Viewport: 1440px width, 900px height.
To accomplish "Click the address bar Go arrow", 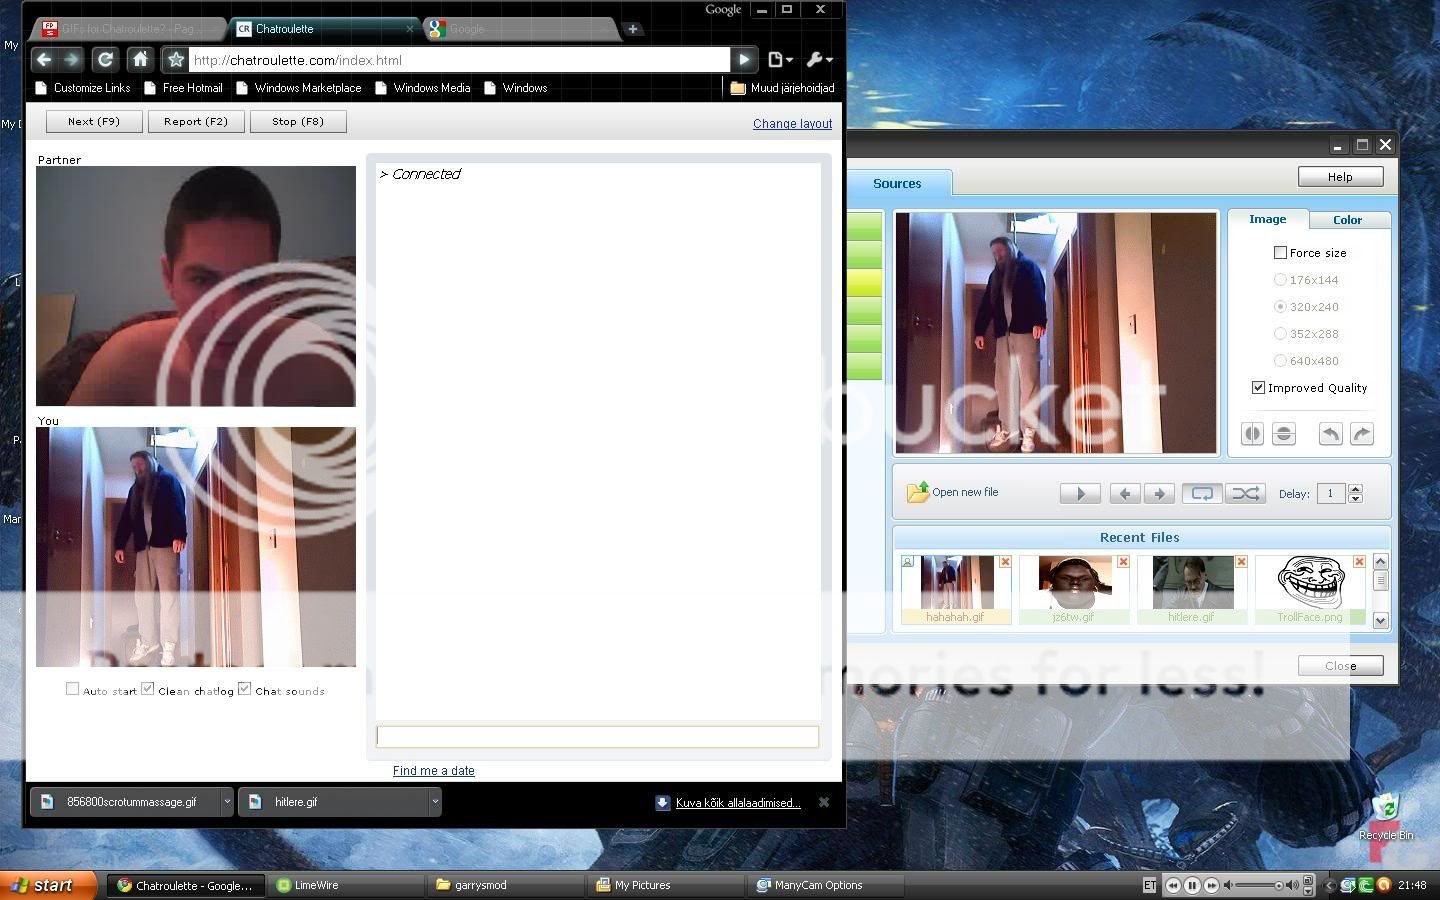I will point(743,60).
